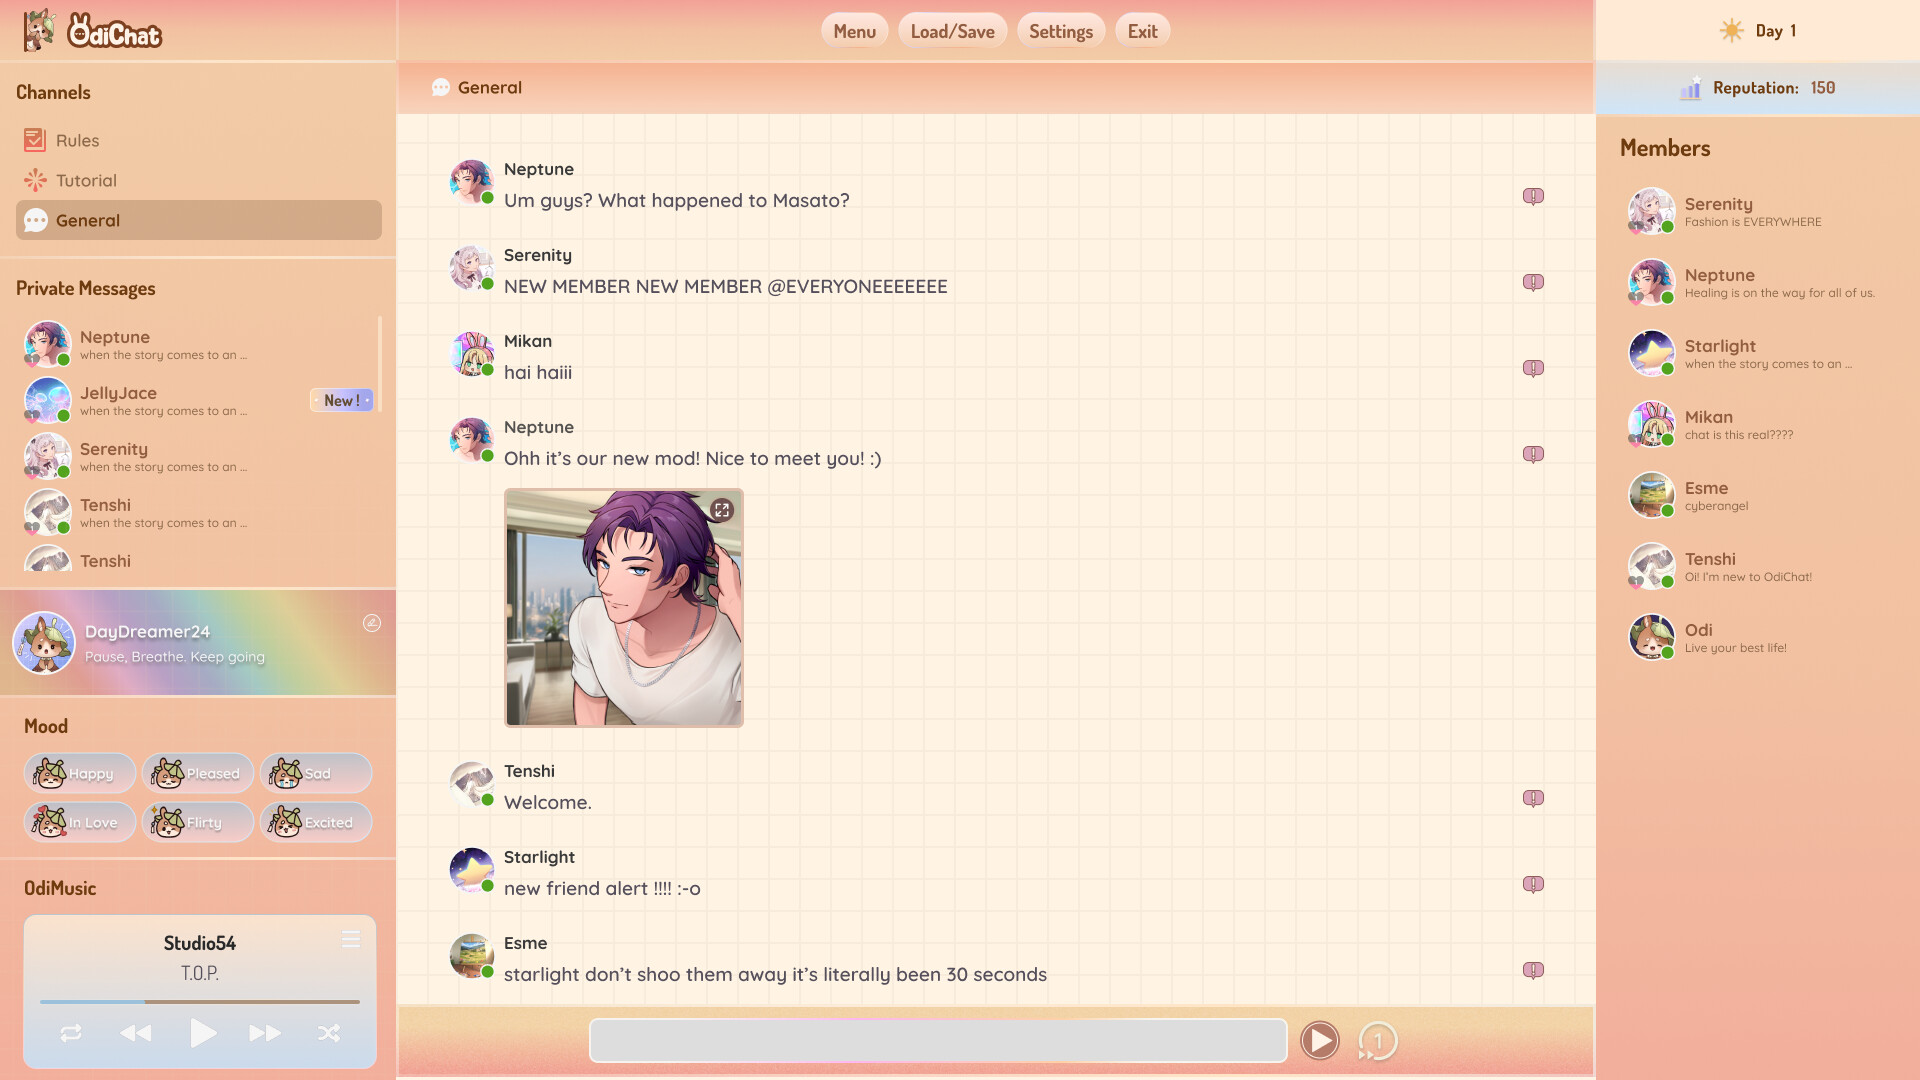Toggle repeat in OdiMusic player
The height and width of the screenshot is (1080, 1920).
tap(71, 1033)
